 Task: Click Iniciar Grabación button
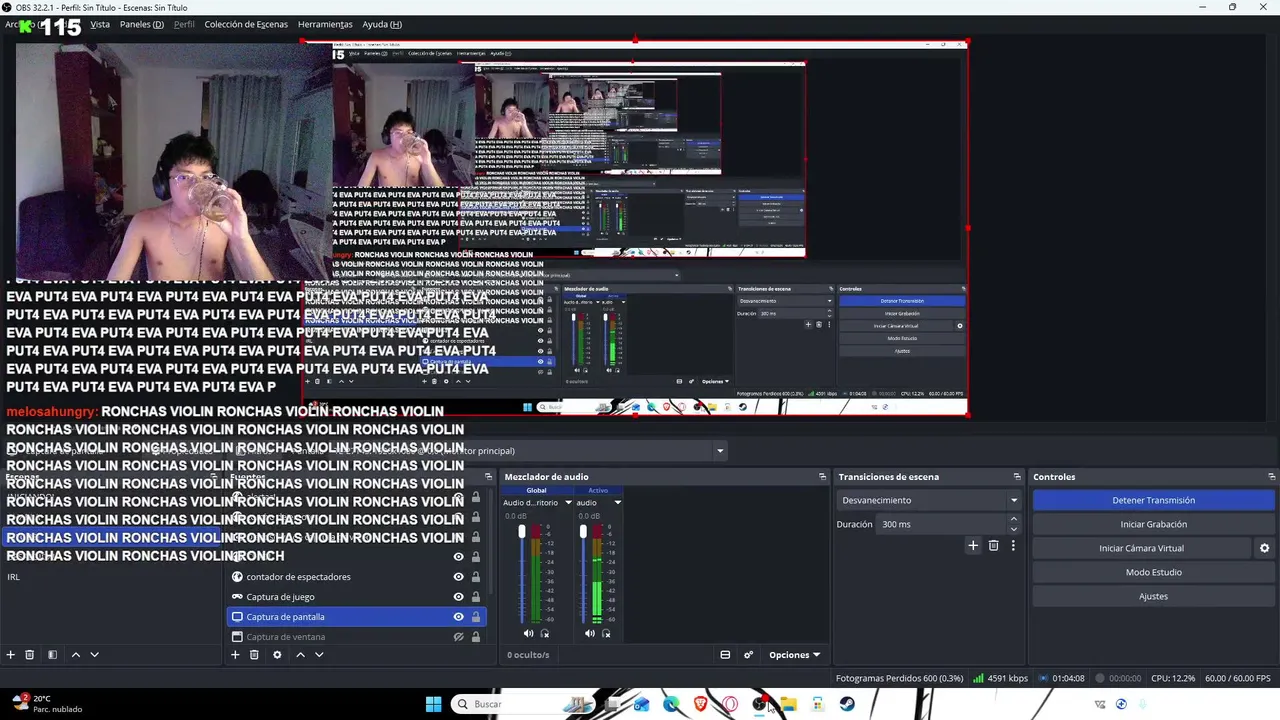1153,524
